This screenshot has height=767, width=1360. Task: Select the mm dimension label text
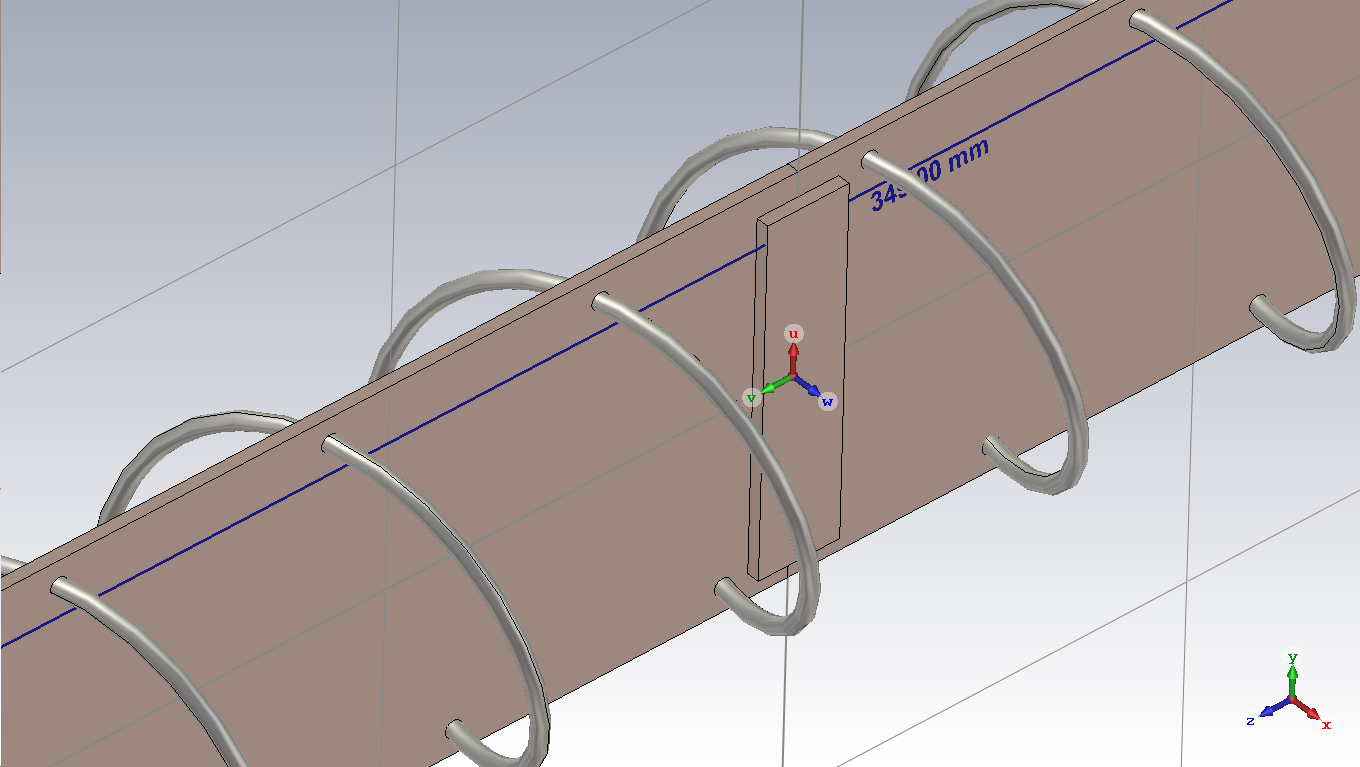click(929, 176)
